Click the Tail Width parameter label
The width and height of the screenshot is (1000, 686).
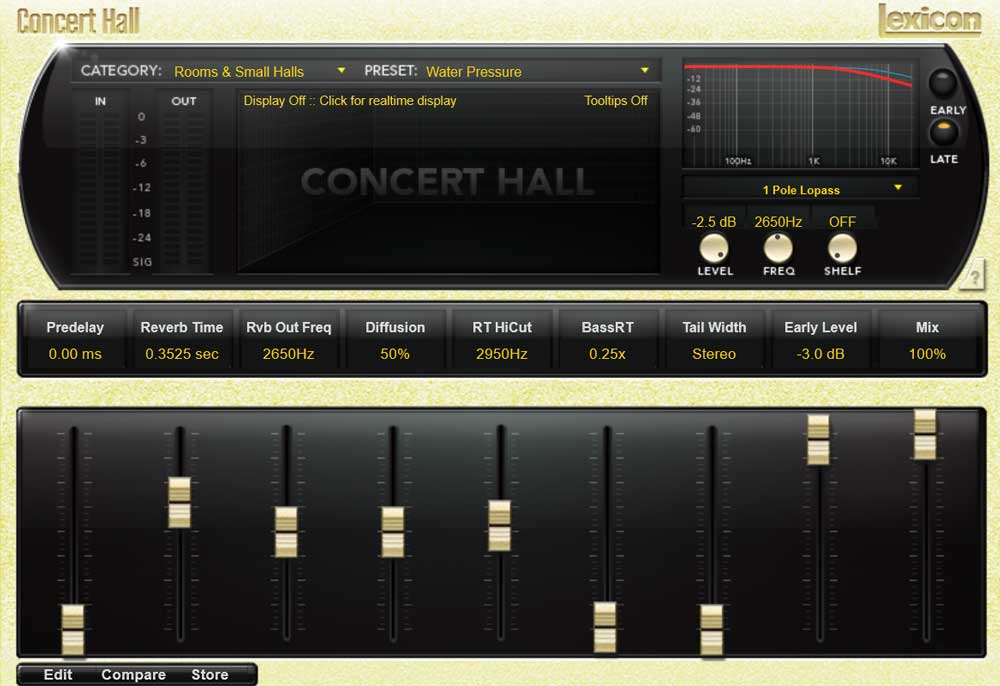[x=714, y=327]
